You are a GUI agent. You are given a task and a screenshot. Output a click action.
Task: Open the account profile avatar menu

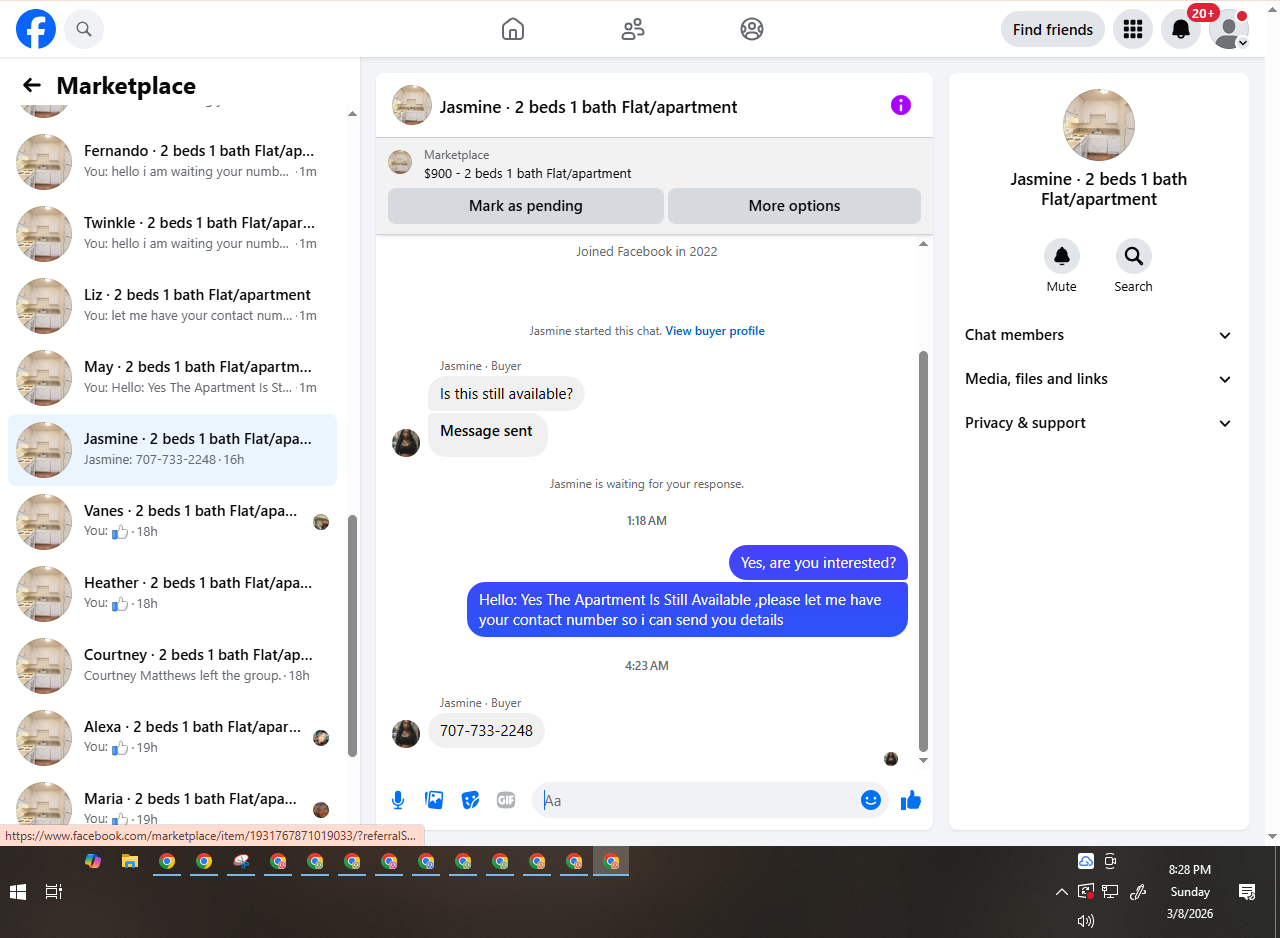(x=1229, y=29)
